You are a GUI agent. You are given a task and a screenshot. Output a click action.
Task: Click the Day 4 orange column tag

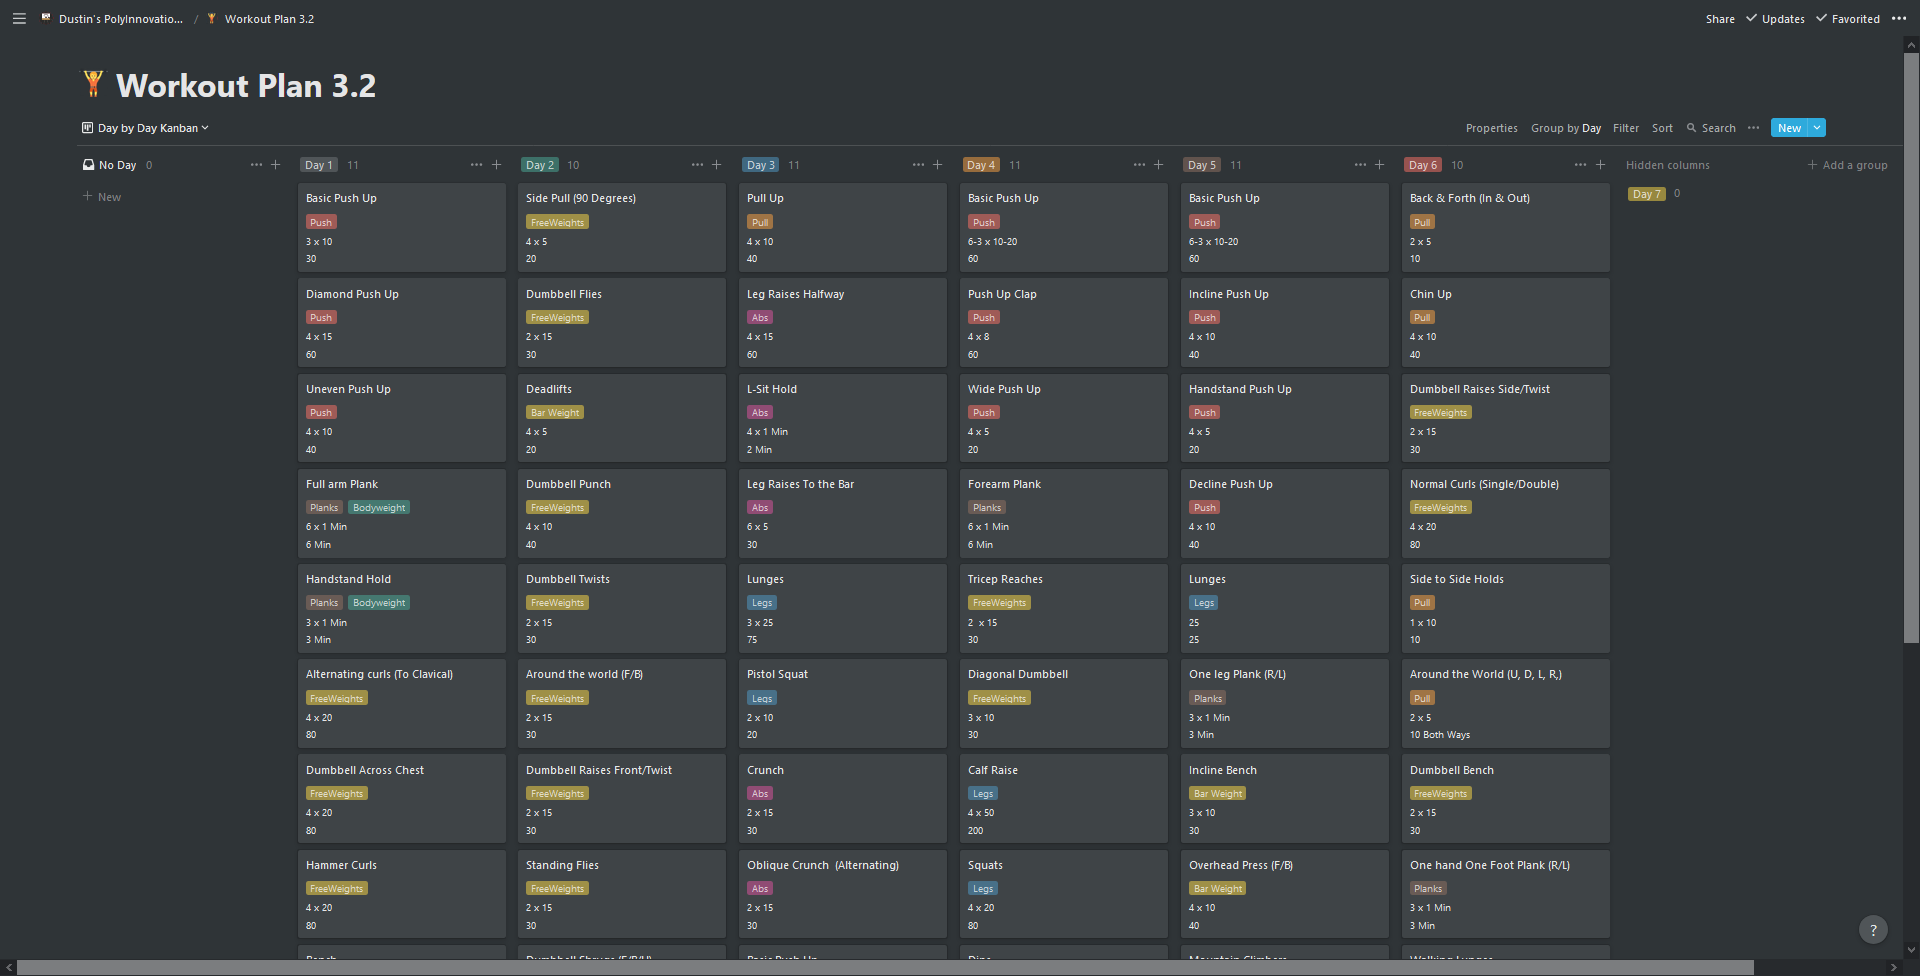tap(980, 165)
